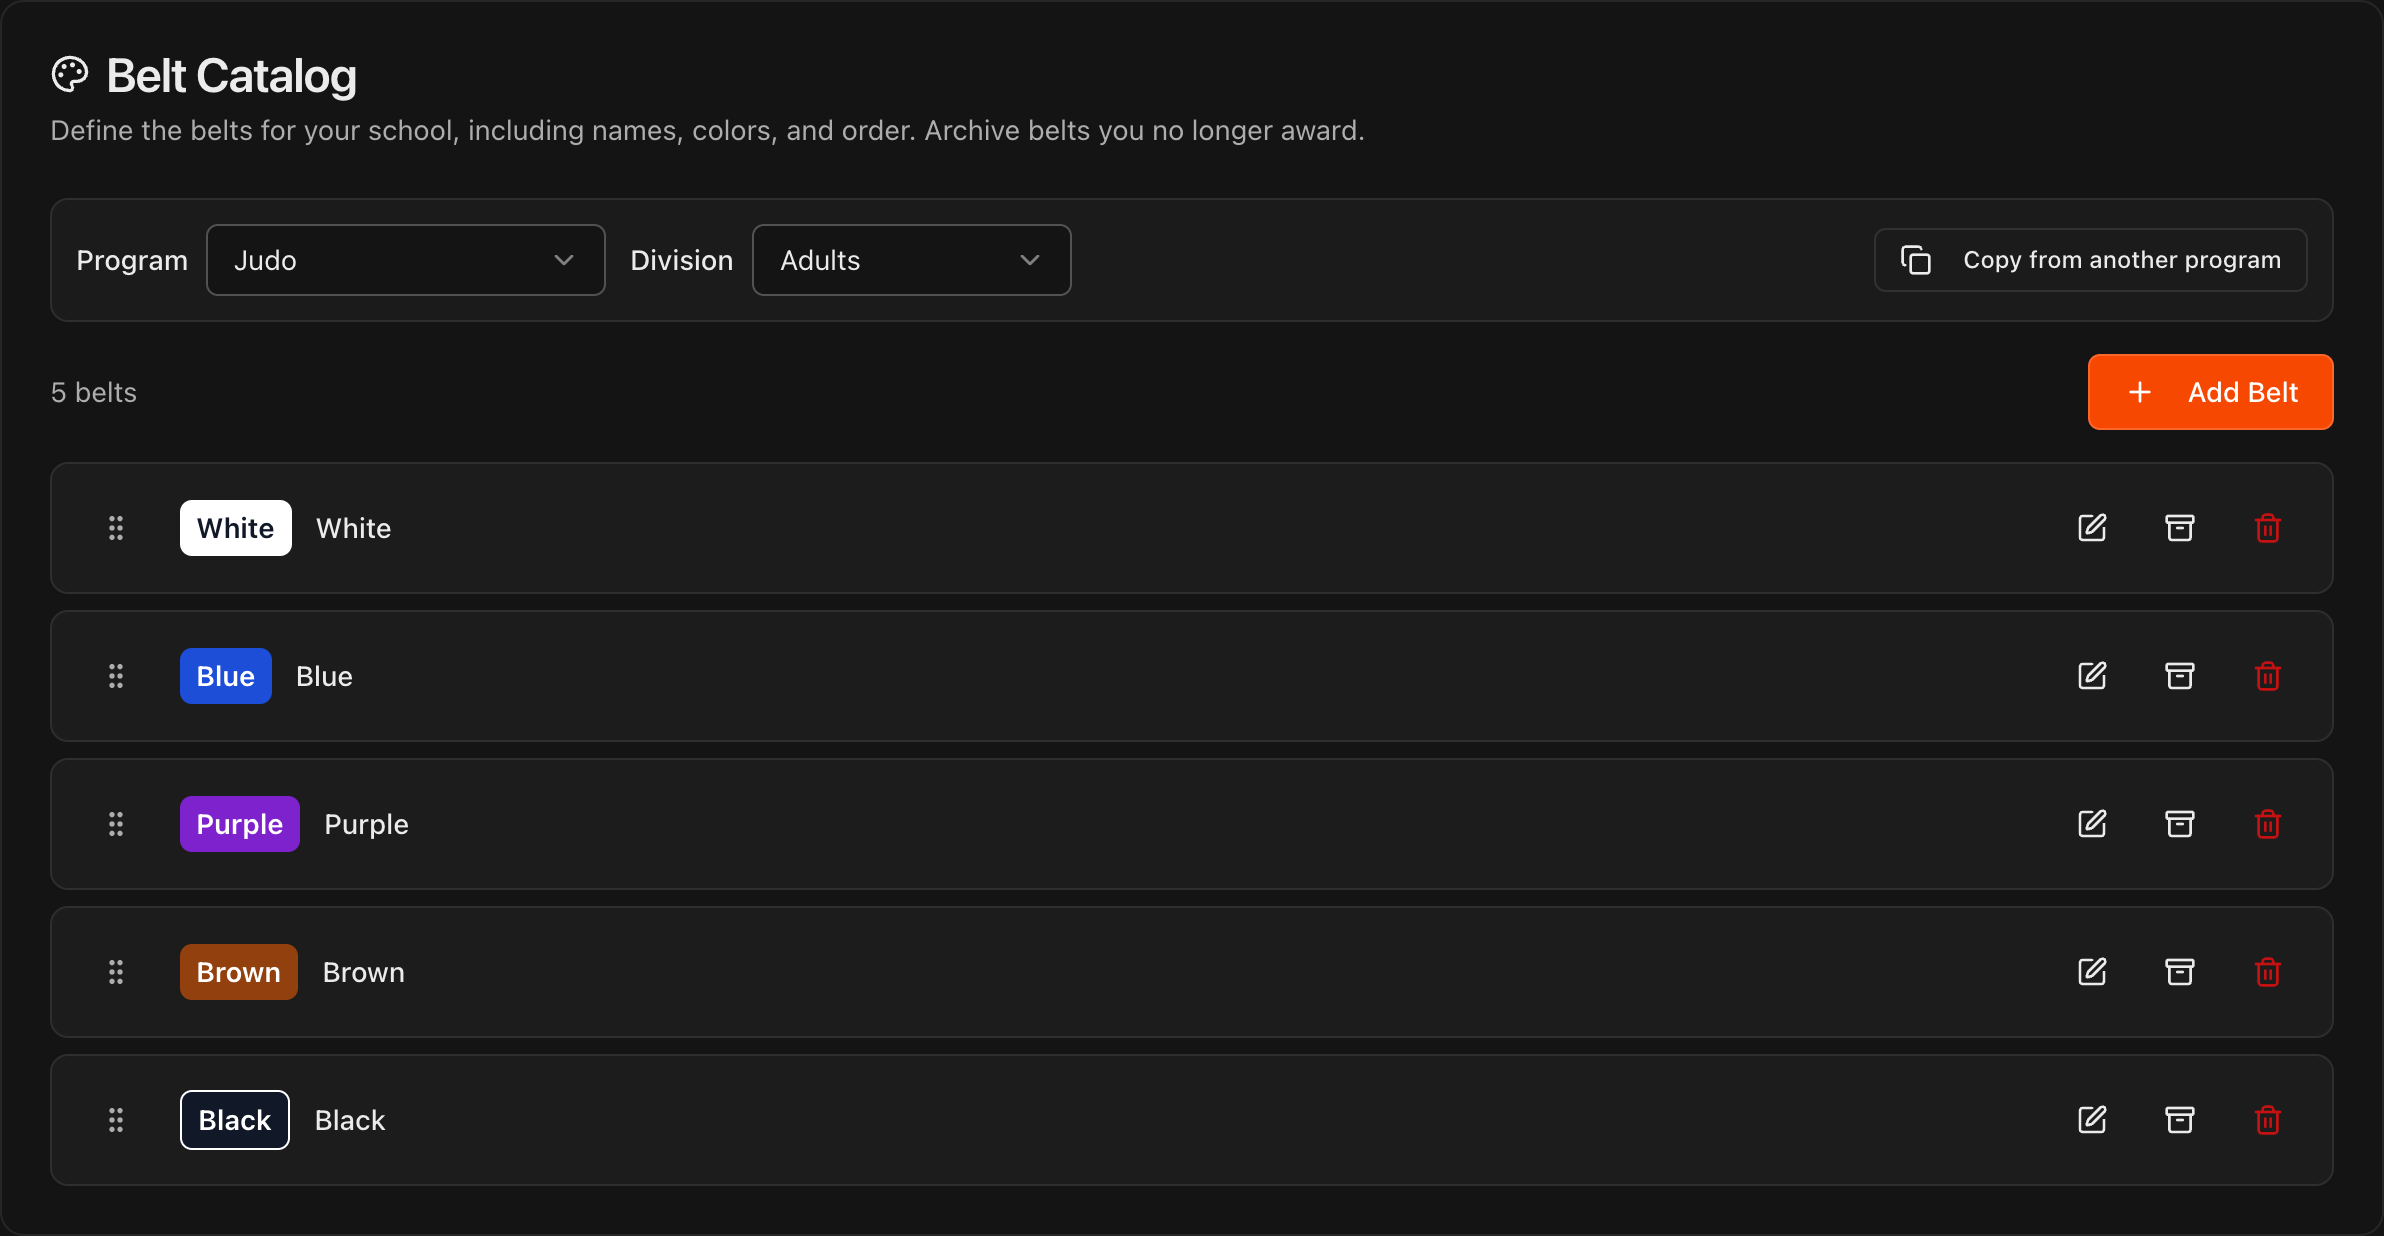Archive the Purple belt
This screenshot has width=2384, height=1236.
coord(2180,824)
